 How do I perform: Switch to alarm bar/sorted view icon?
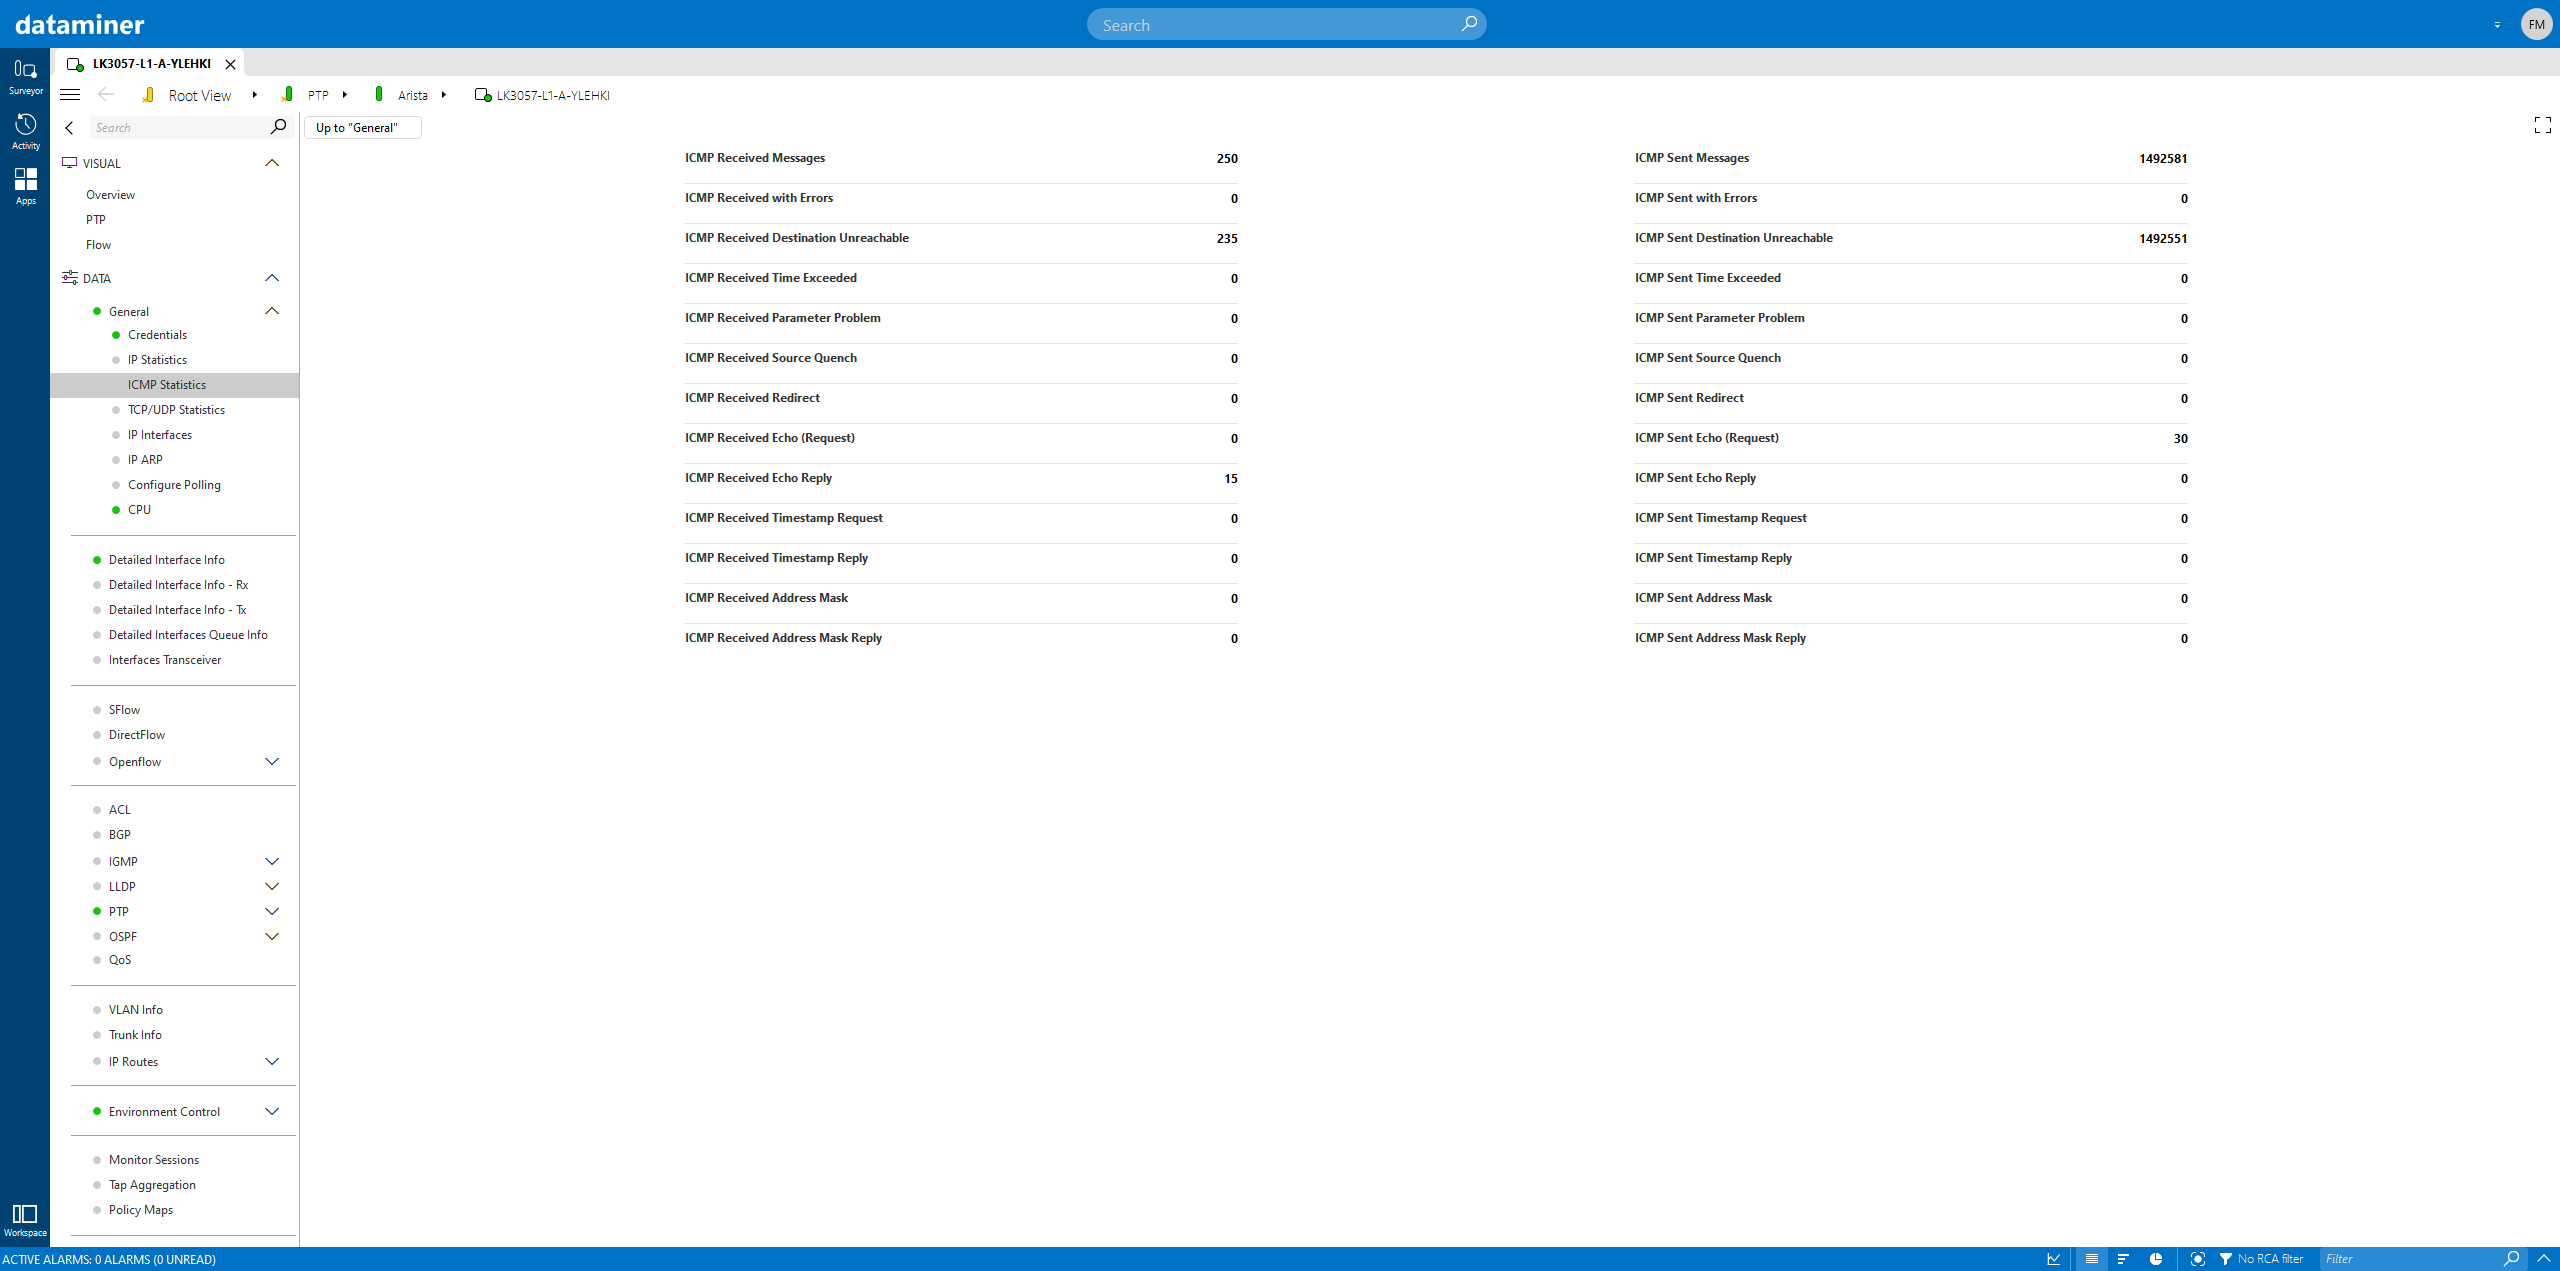(2123, 1259)
